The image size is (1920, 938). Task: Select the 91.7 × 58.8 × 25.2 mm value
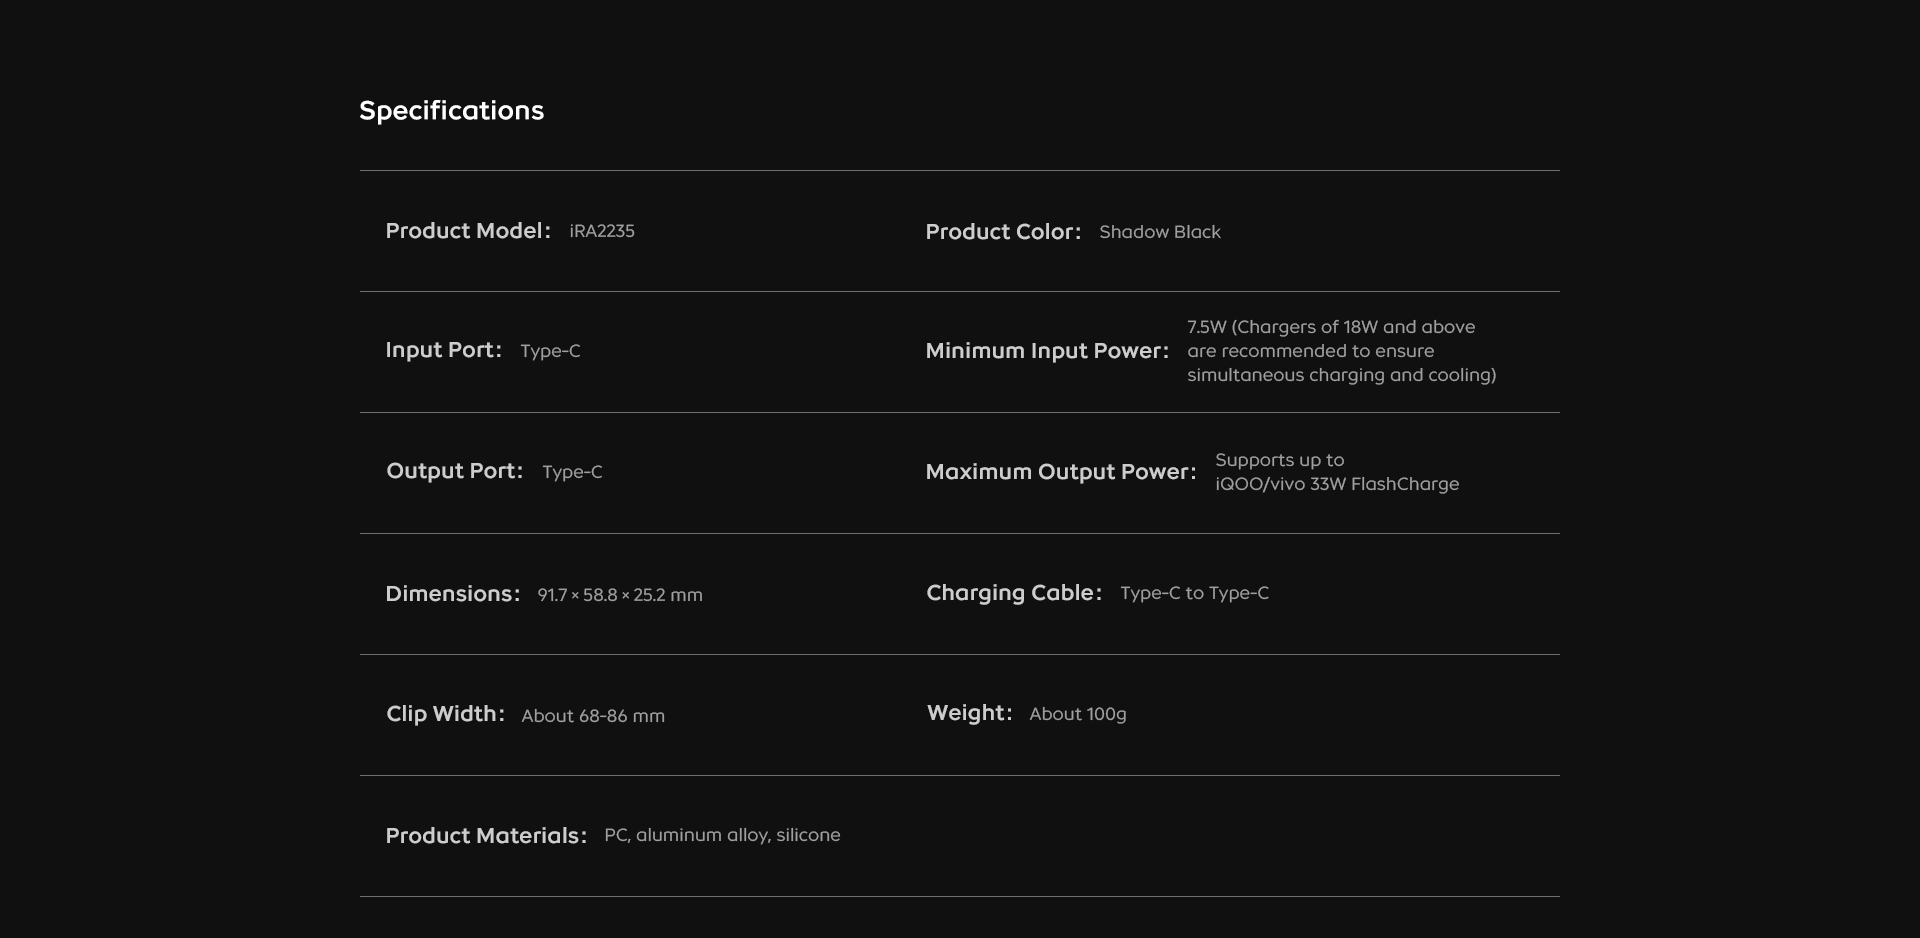click(x=619, y=595)
